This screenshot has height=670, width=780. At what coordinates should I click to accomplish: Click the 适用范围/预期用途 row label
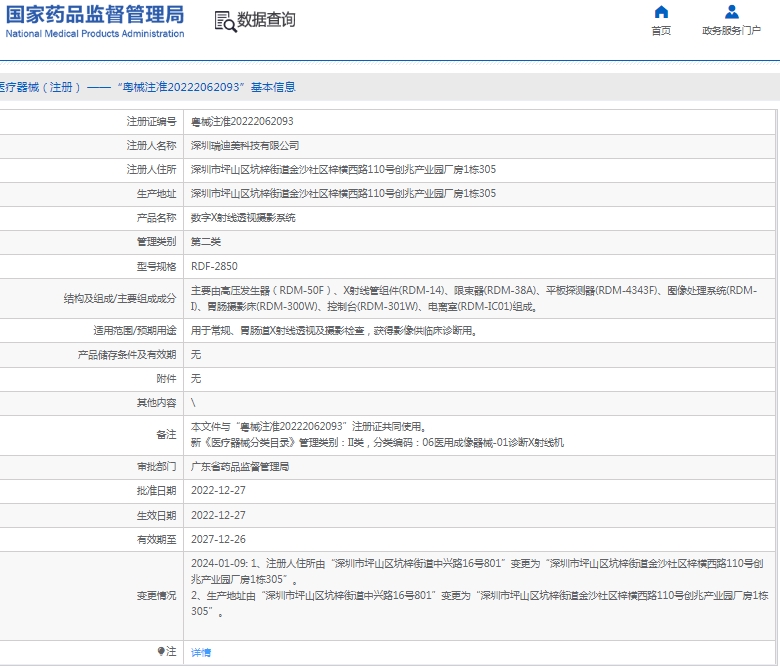click(x=135, y=331)
